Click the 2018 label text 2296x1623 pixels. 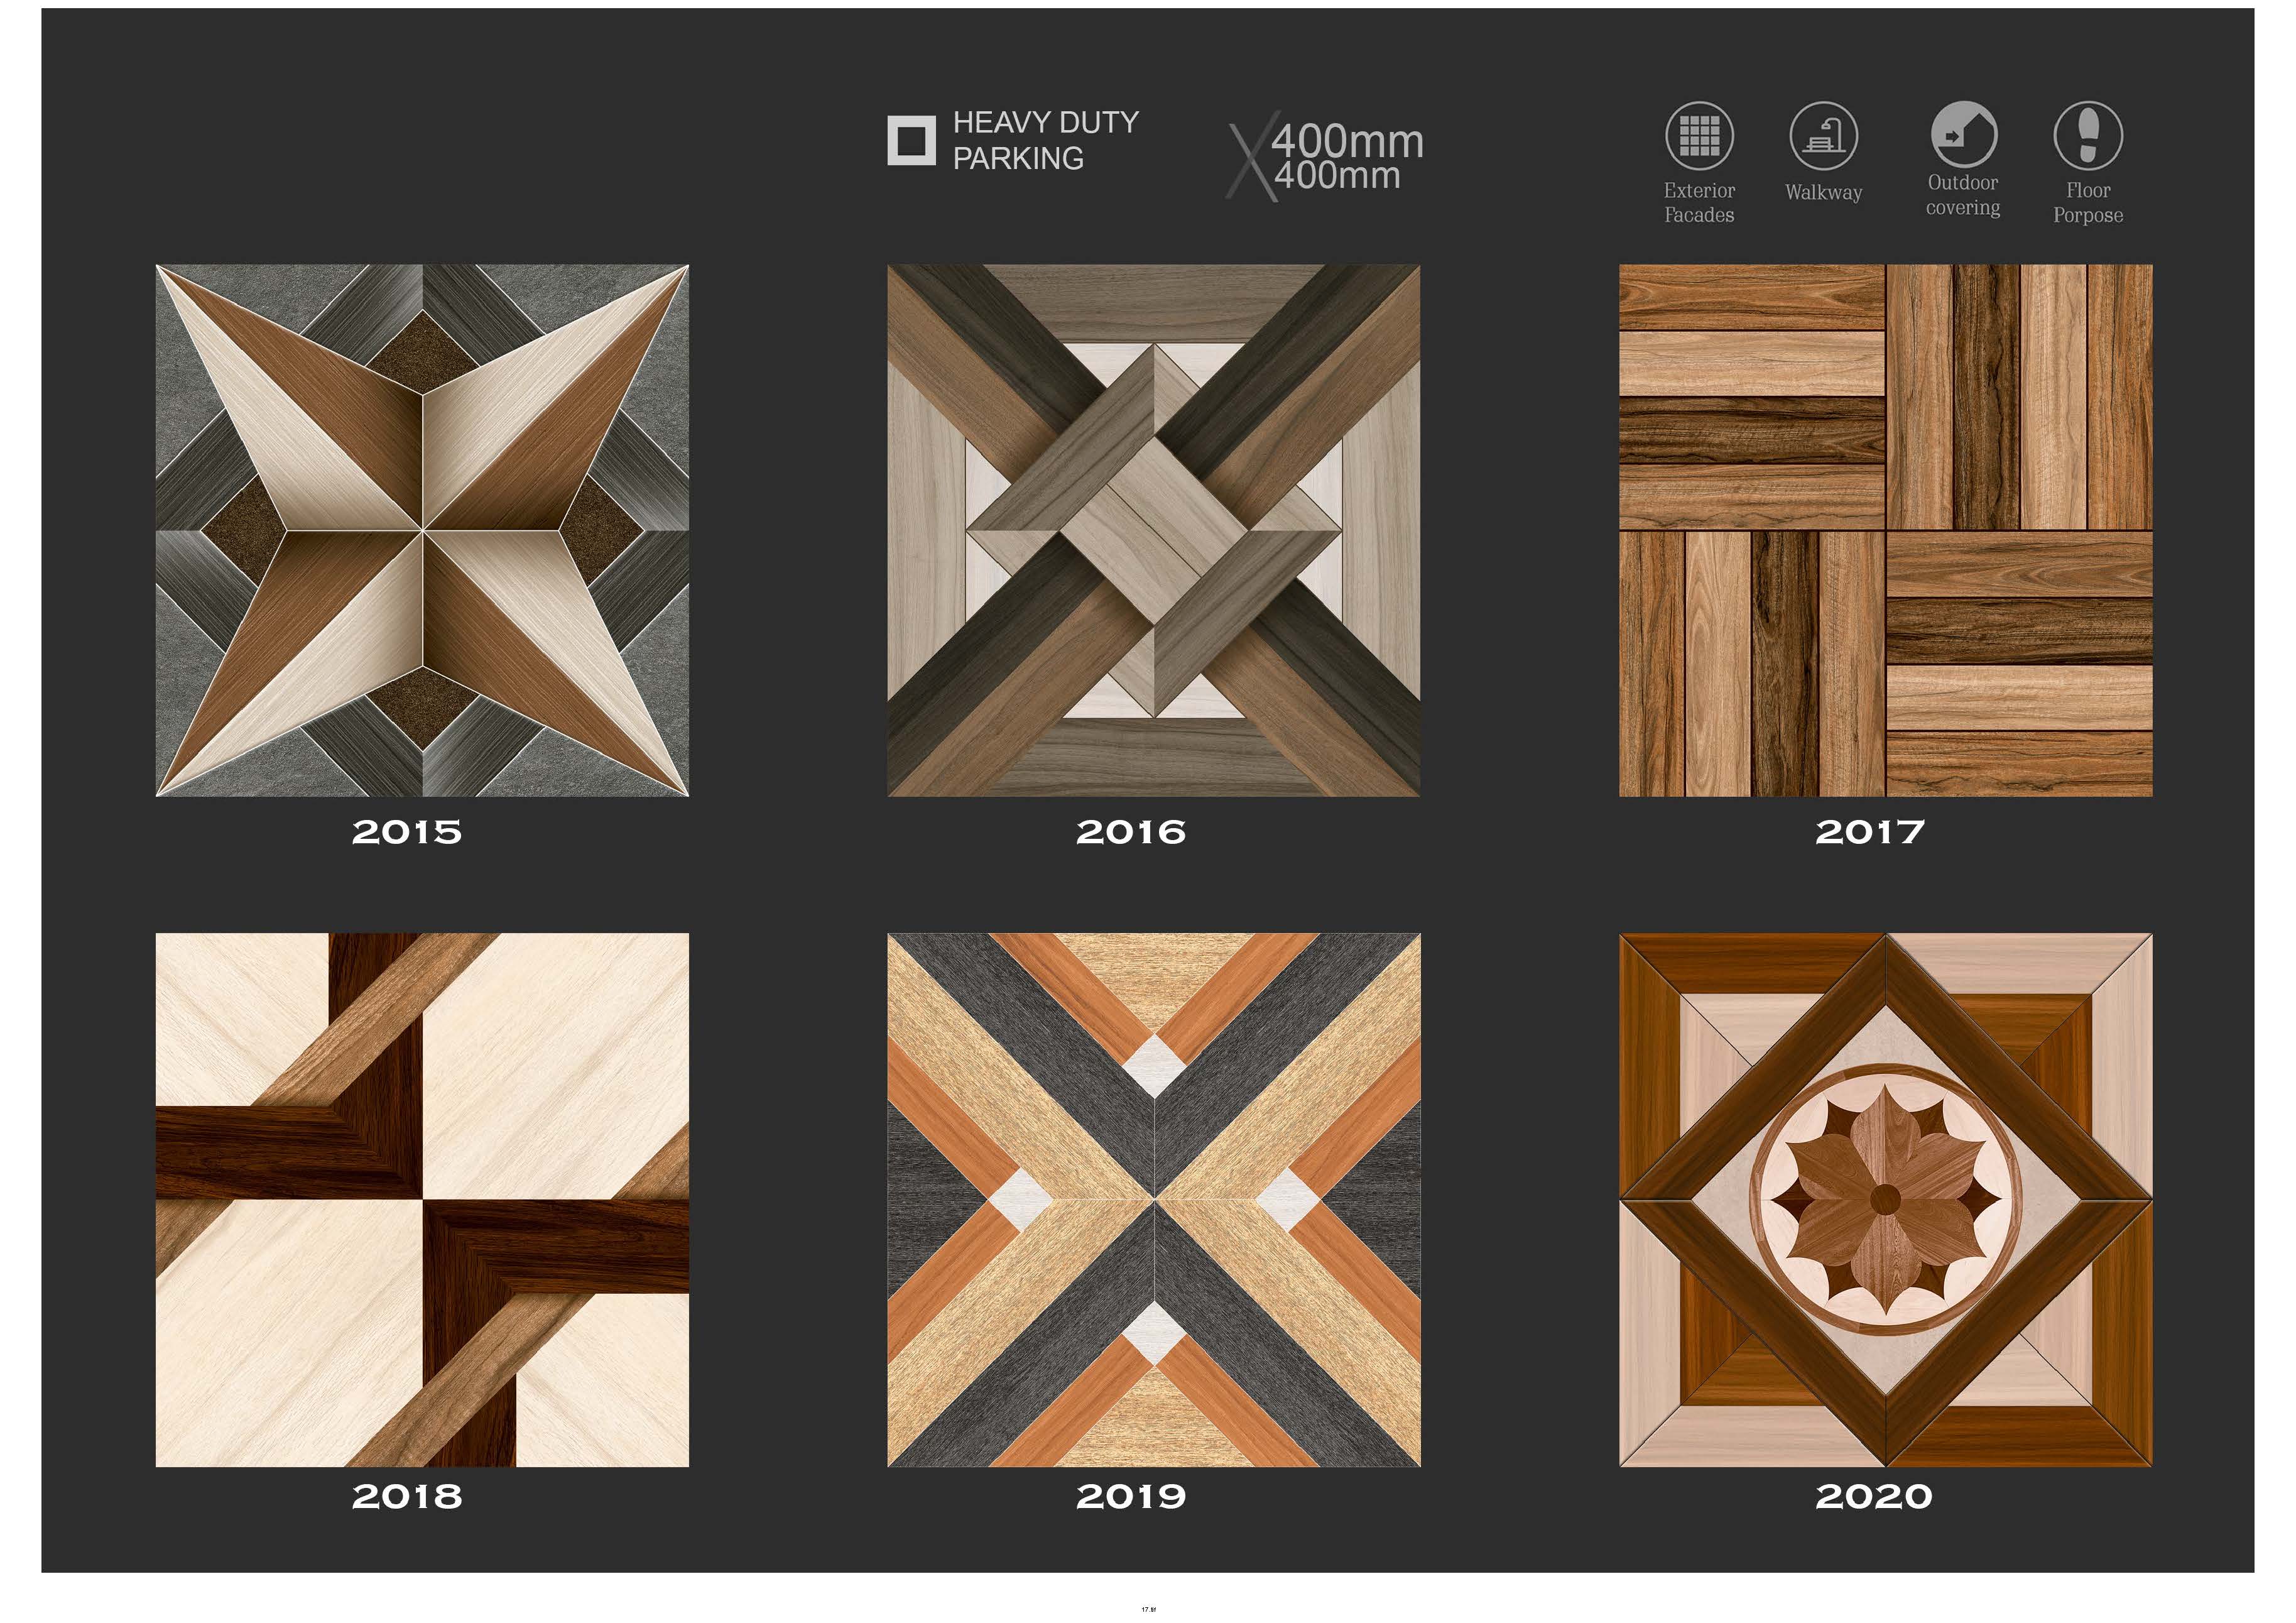pos(407,1497)
